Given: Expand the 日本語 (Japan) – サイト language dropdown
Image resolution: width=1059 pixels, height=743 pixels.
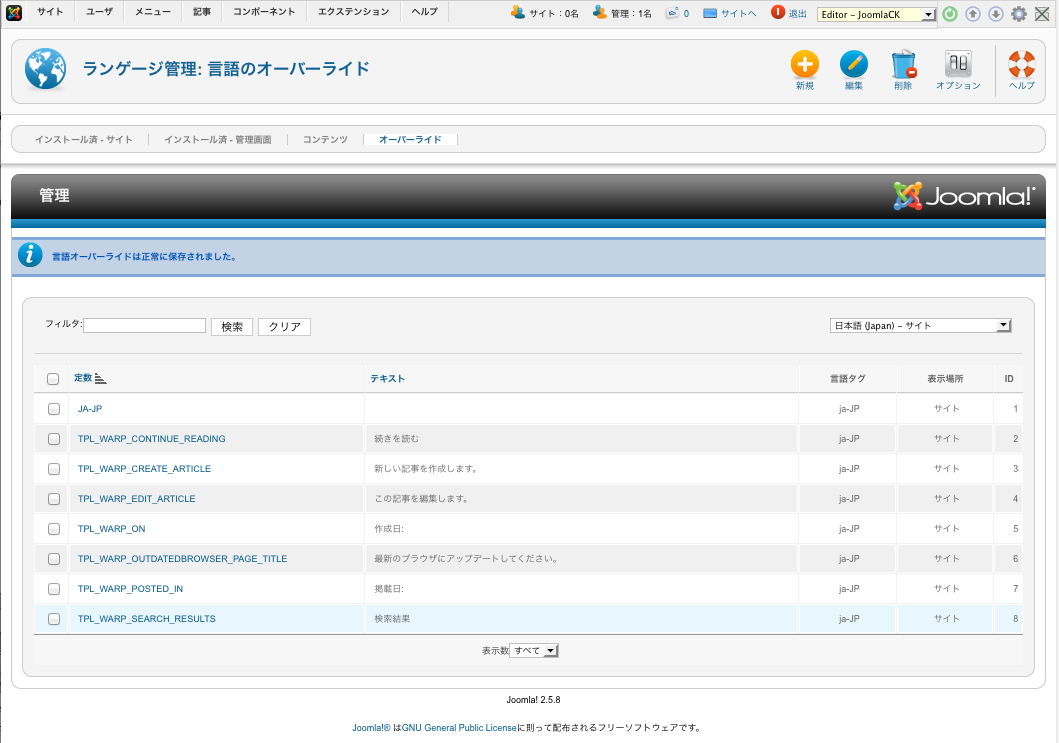Looking at the screenshot, I should click(x=920, y=326).
